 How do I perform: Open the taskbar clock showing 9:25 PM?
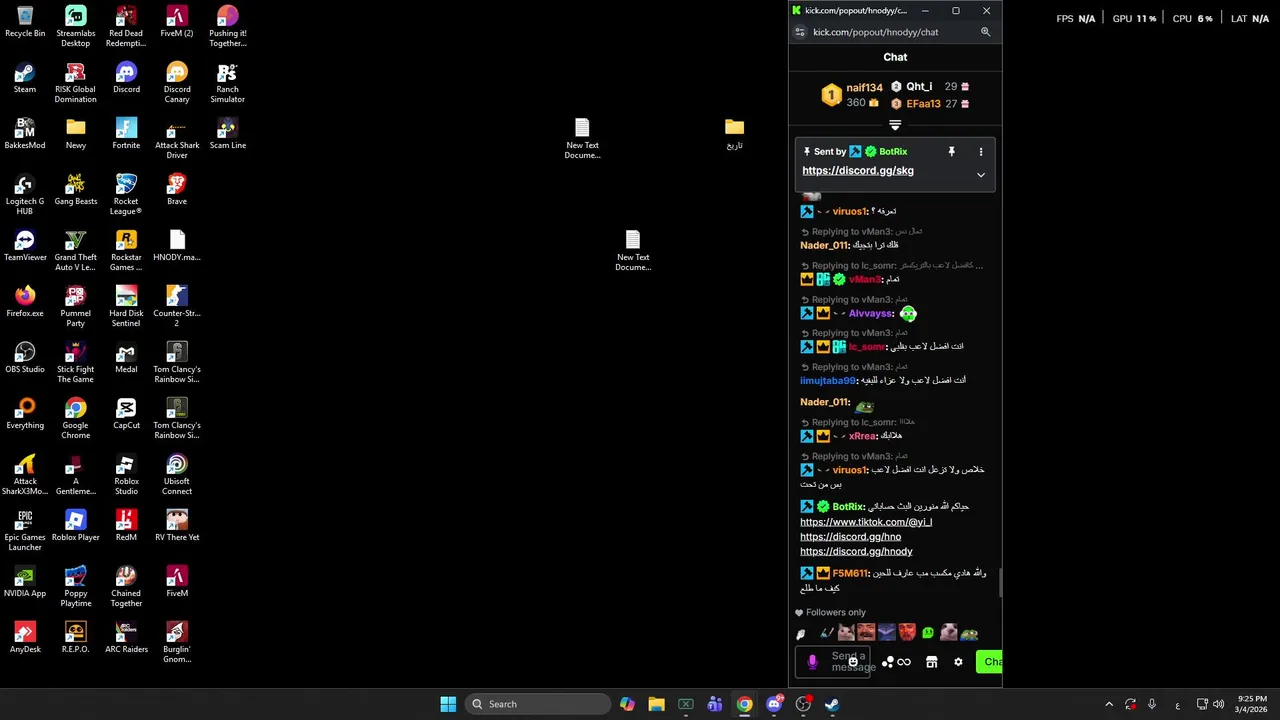tap(1251, 704)
